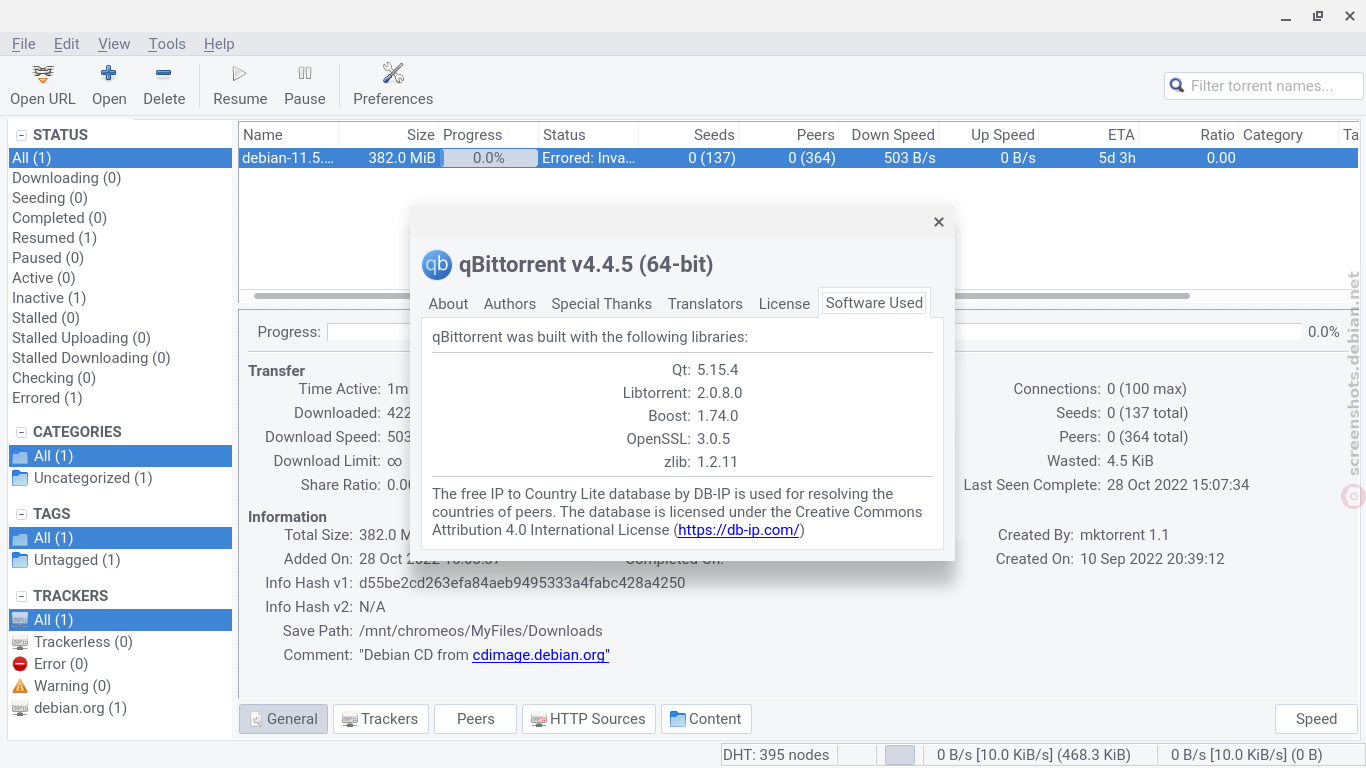Collapse the CATEGORIES filter section

20,432
